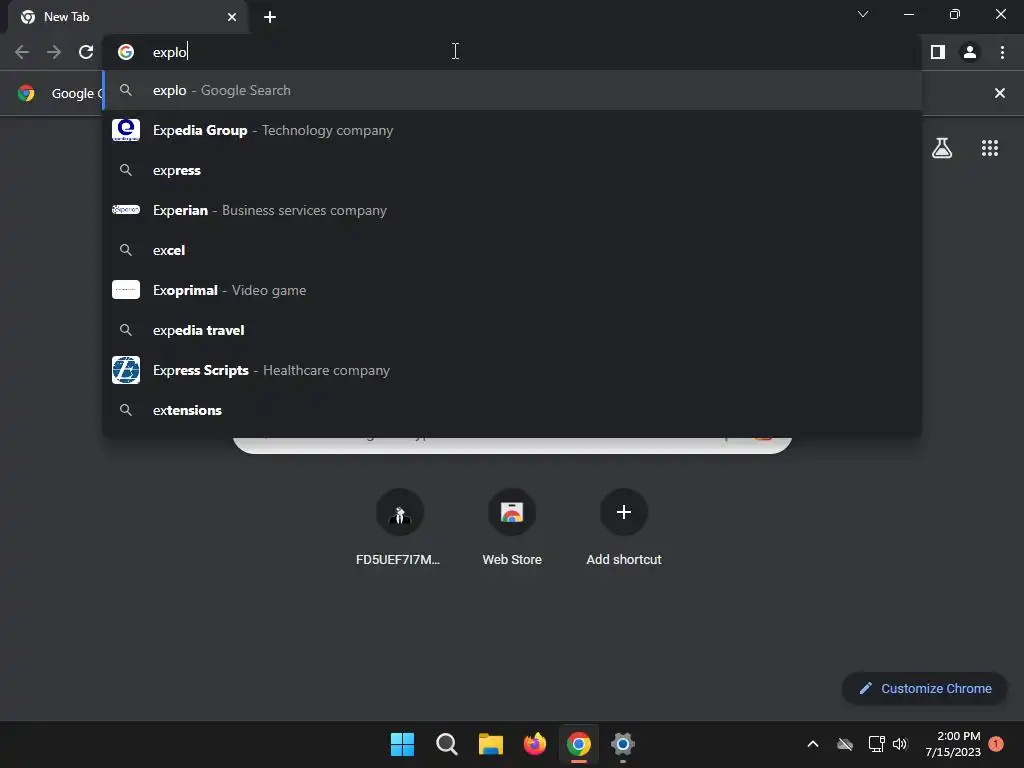This screenshot has height=768, width=1024.
Task: Click the Experian logo icon
Action: coord(126,210)
